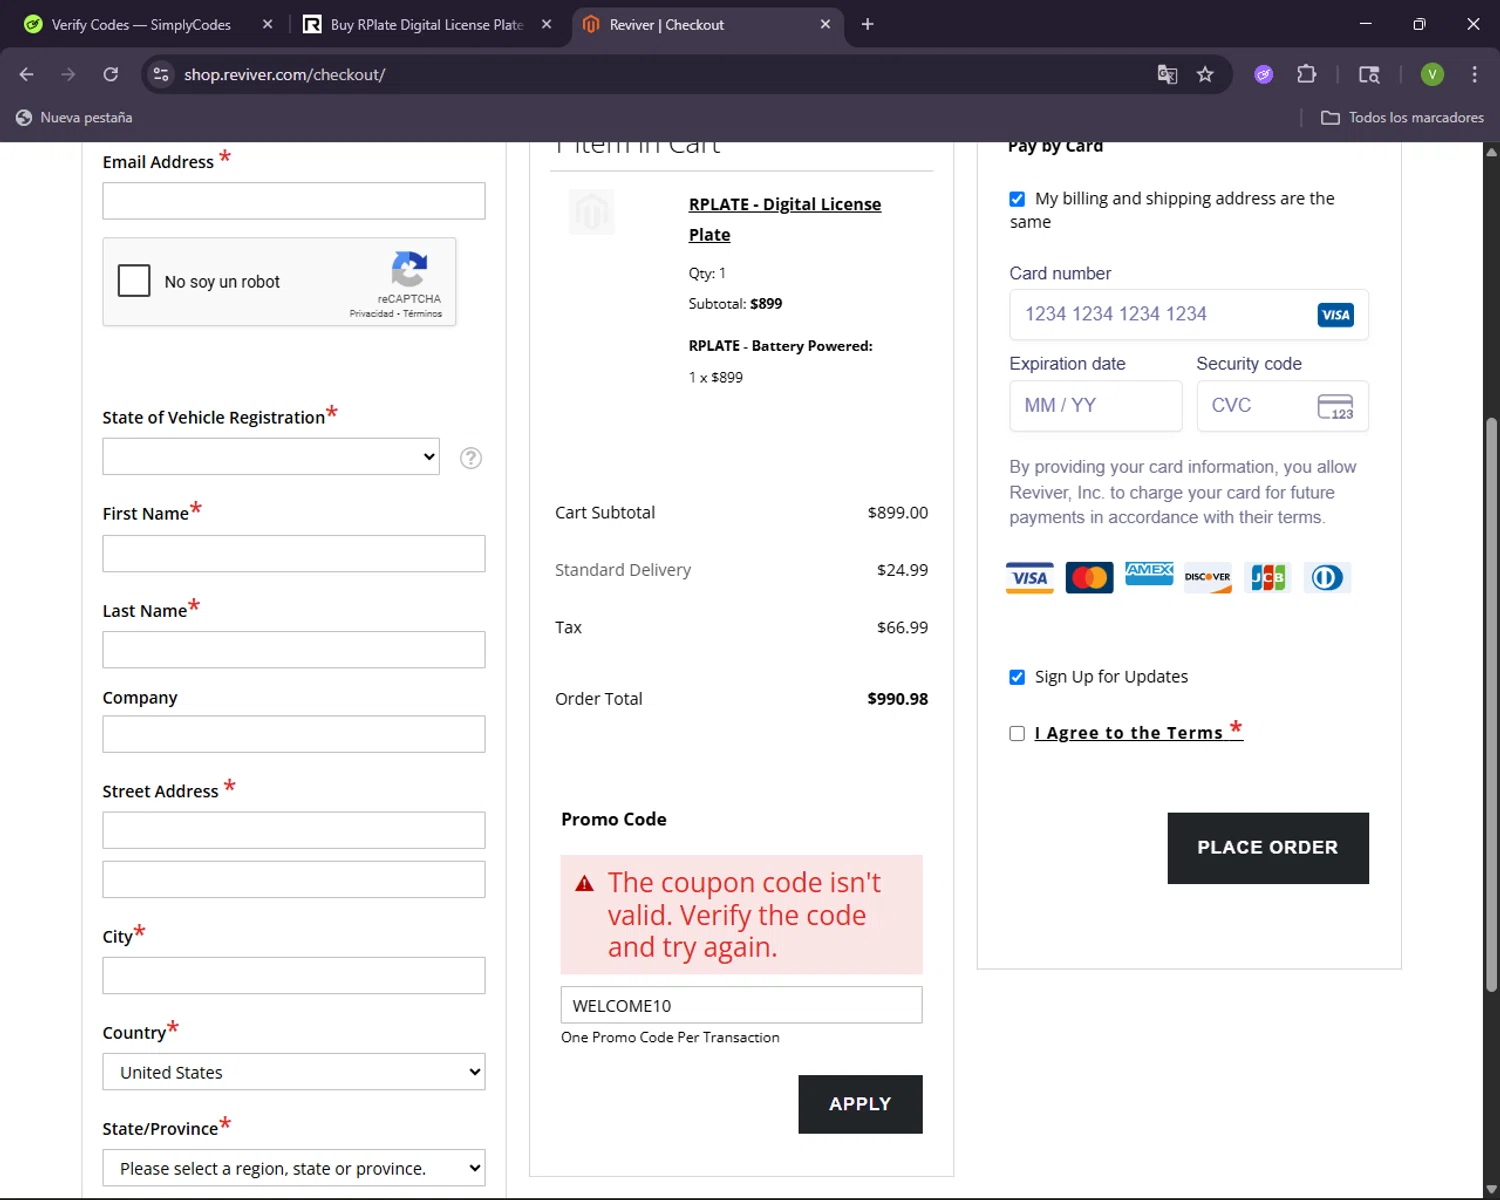This screenshot has height=1200, width=1500.
Task: Open Todos los marcadores folder
Action: pos(1403,117)
